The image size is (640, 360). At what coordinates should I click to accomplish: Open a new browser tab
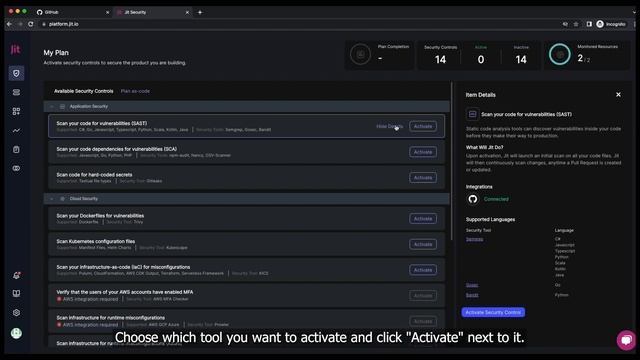(200, 12)
